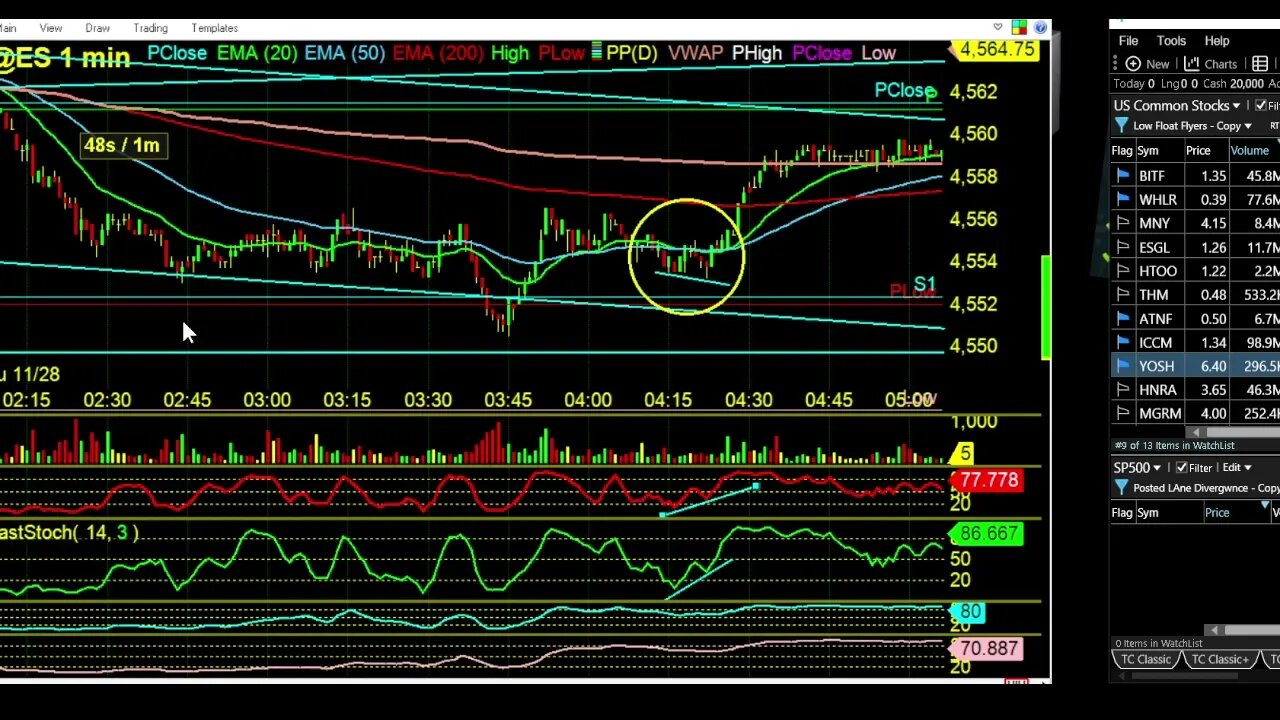Select the HNRA symbol in watchlist
The width and height of the screenshot is (1280, 720).
click(1158, 390)
